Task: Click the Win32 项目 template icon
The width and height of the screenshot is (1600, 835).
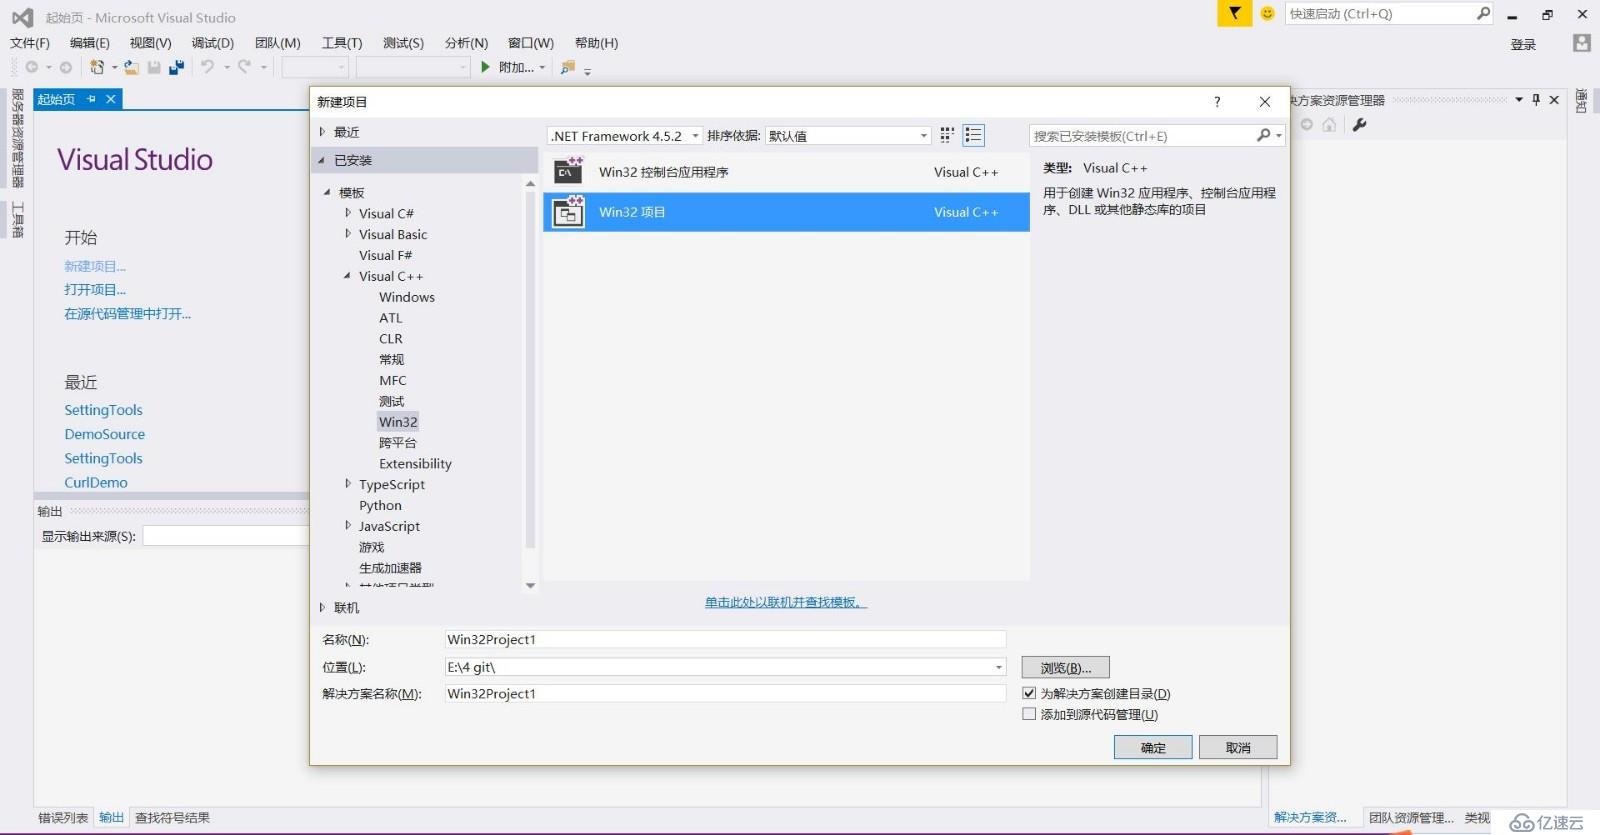Action: (568, 212)
